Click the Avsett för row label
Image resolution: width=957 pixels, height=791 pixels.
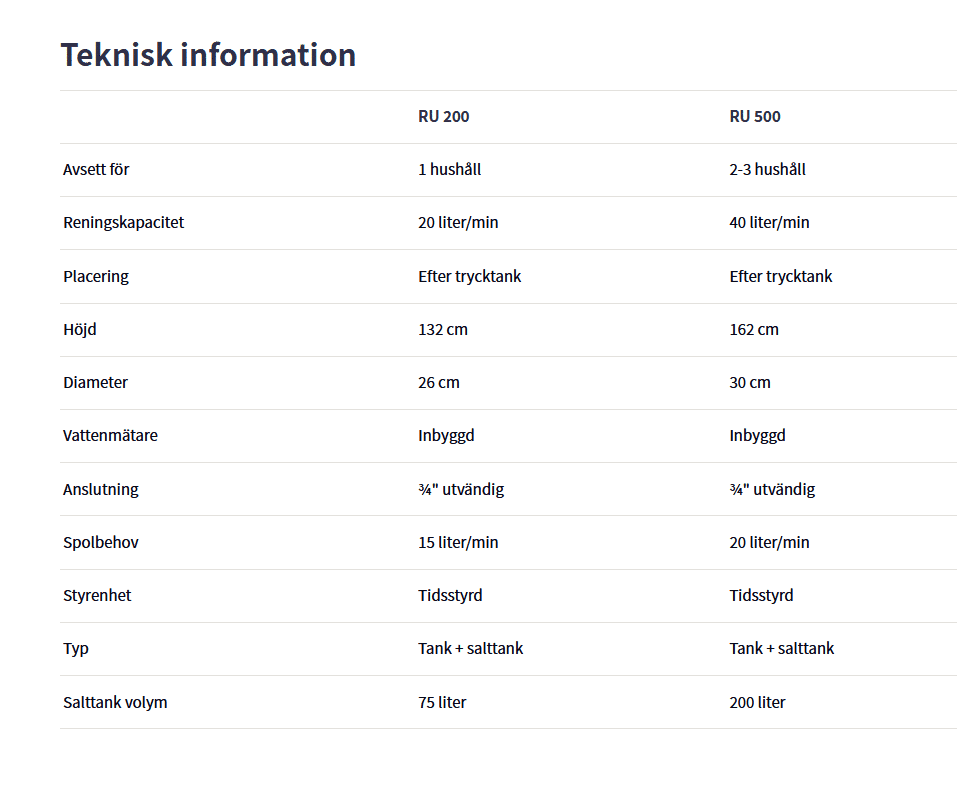click(x=96, y=169)
